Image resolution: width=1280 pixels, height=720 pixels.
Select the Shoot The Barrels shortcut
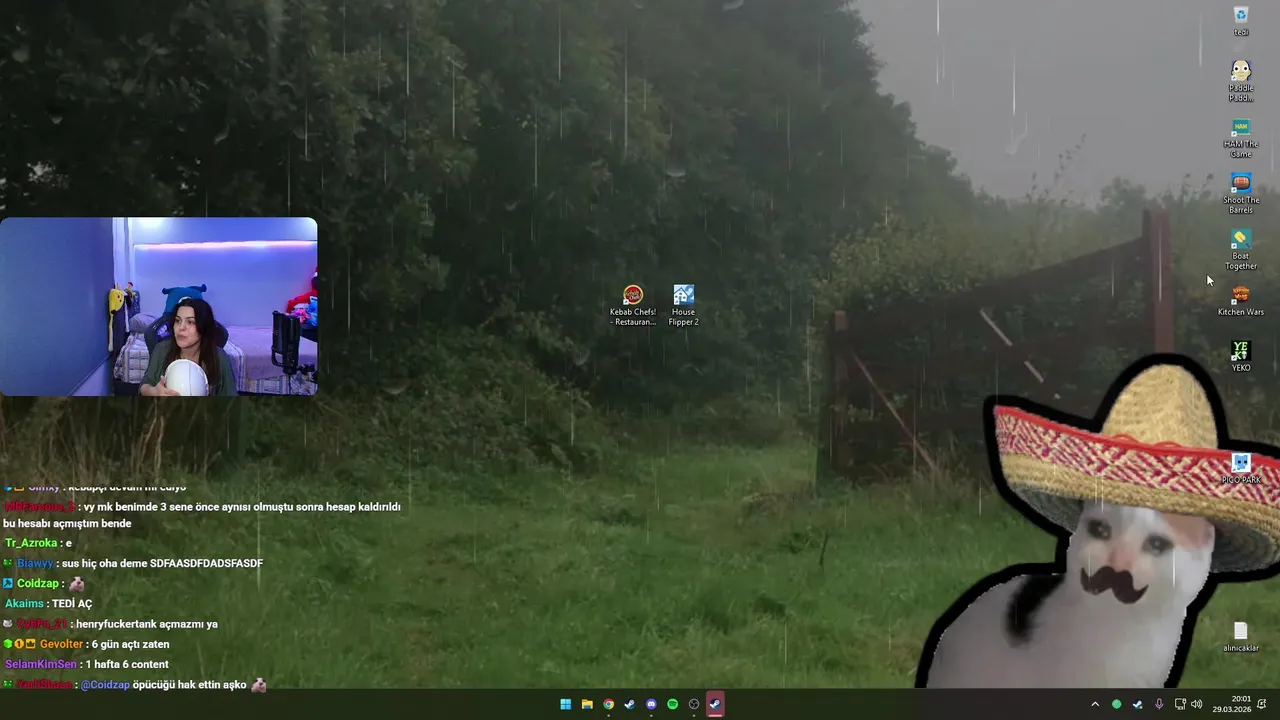point(1241,194)
